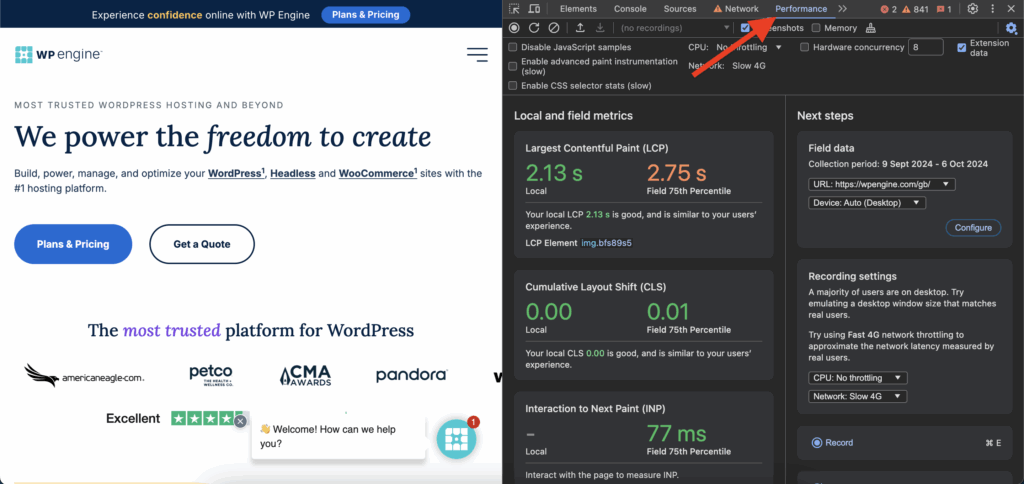1024x484 pixels.
Task: Click the WP Engine logo
Action: (x=58, y=54)
